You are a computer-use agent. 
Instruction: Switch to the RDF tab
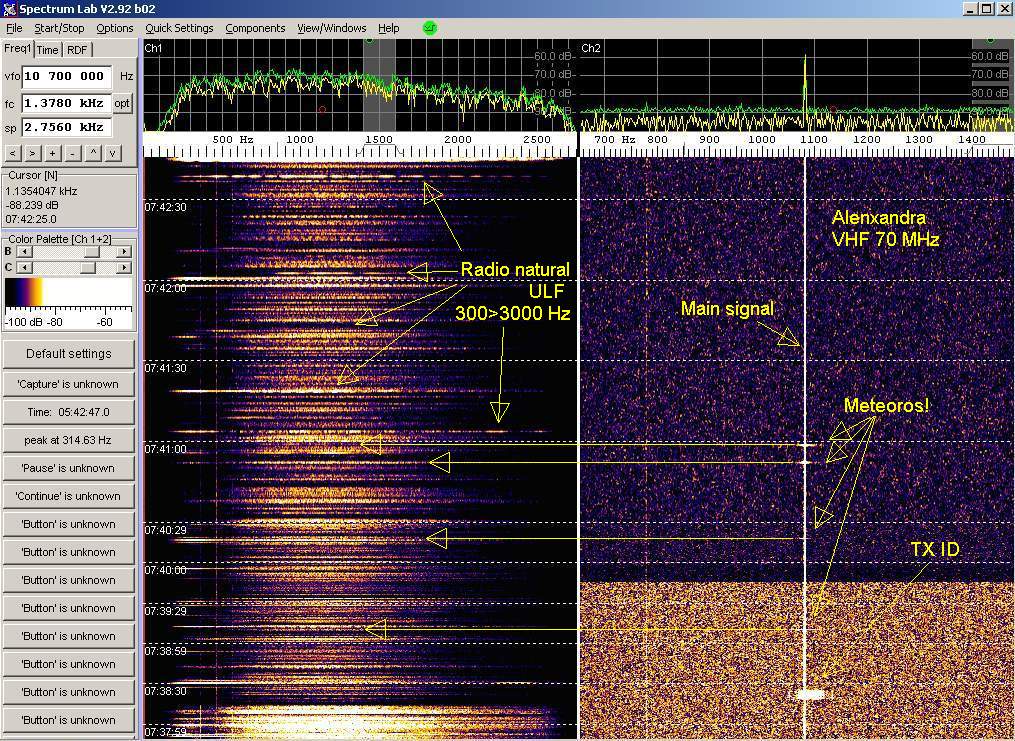pyautogui.click(x=77, y=50)
